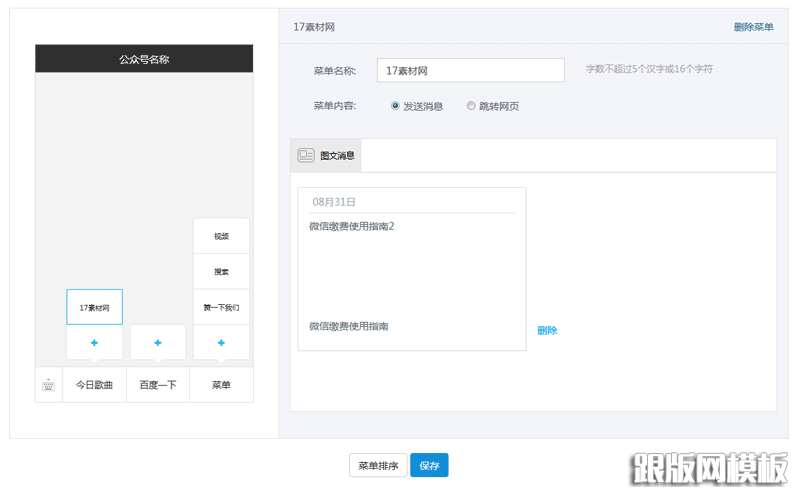The width and height of the screenshot is (800, 492).
Task: Select the 跳转网页 radio button
Action: click(471, 106)
